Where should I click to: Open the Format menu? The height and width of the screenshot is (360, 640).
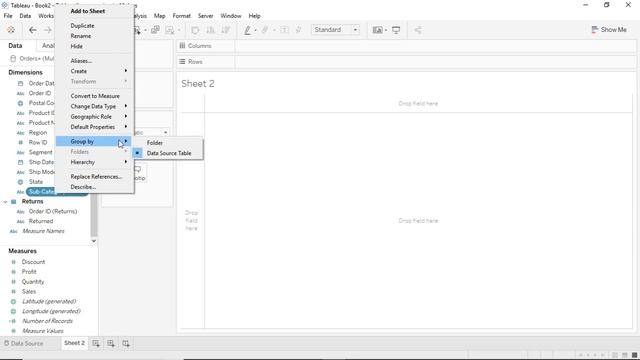coord(182,16)
